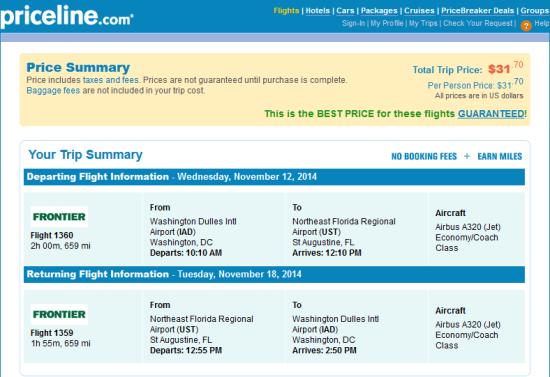The width and height of the screenshot is (550, 377).
Task: Click the Departing Flight Information header bar
Action: pos(274,177)
